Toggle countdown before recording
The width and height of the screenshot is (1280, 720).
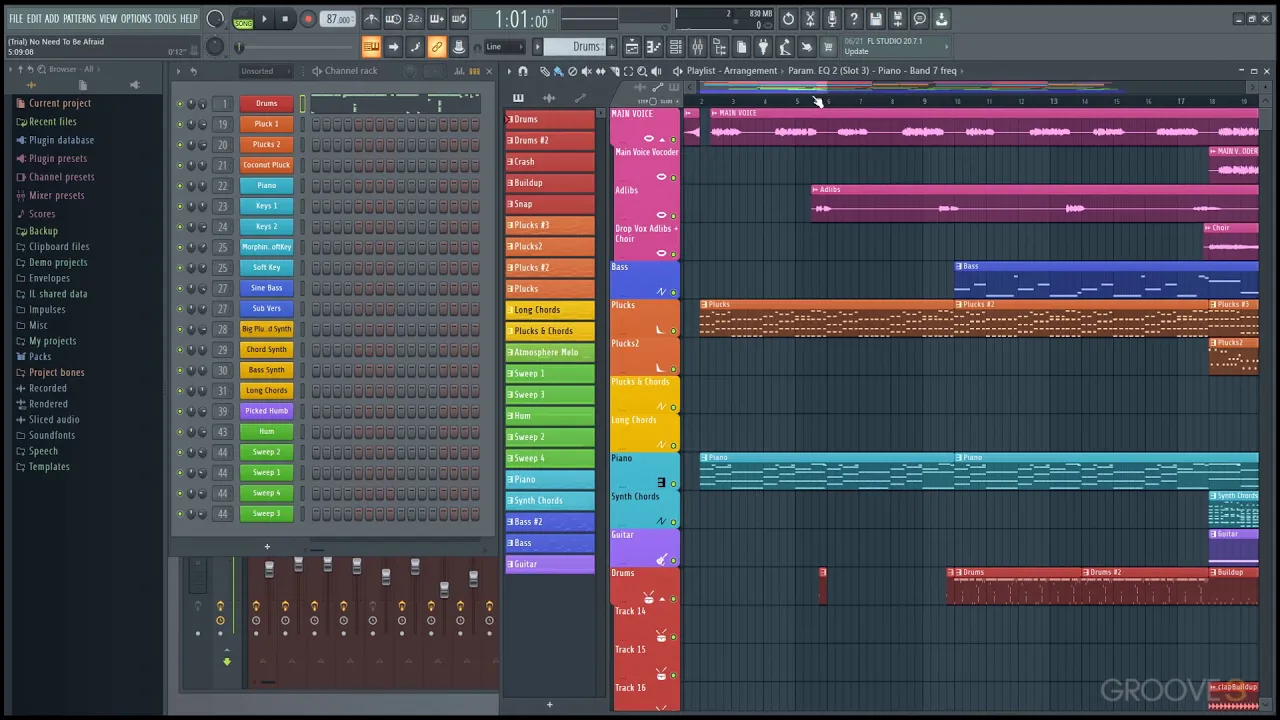pos(415,19)
